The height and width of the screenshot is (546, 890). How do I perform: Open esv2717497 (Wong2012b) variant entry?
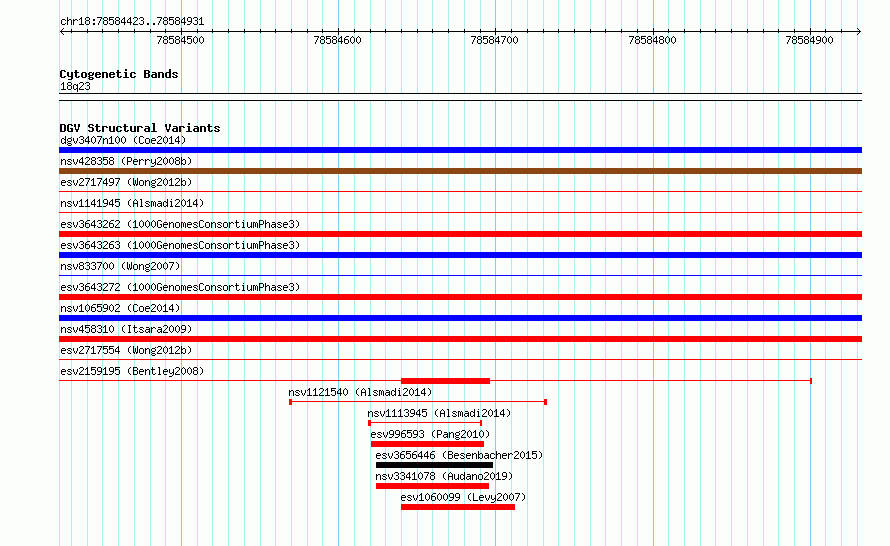point(126,182)
